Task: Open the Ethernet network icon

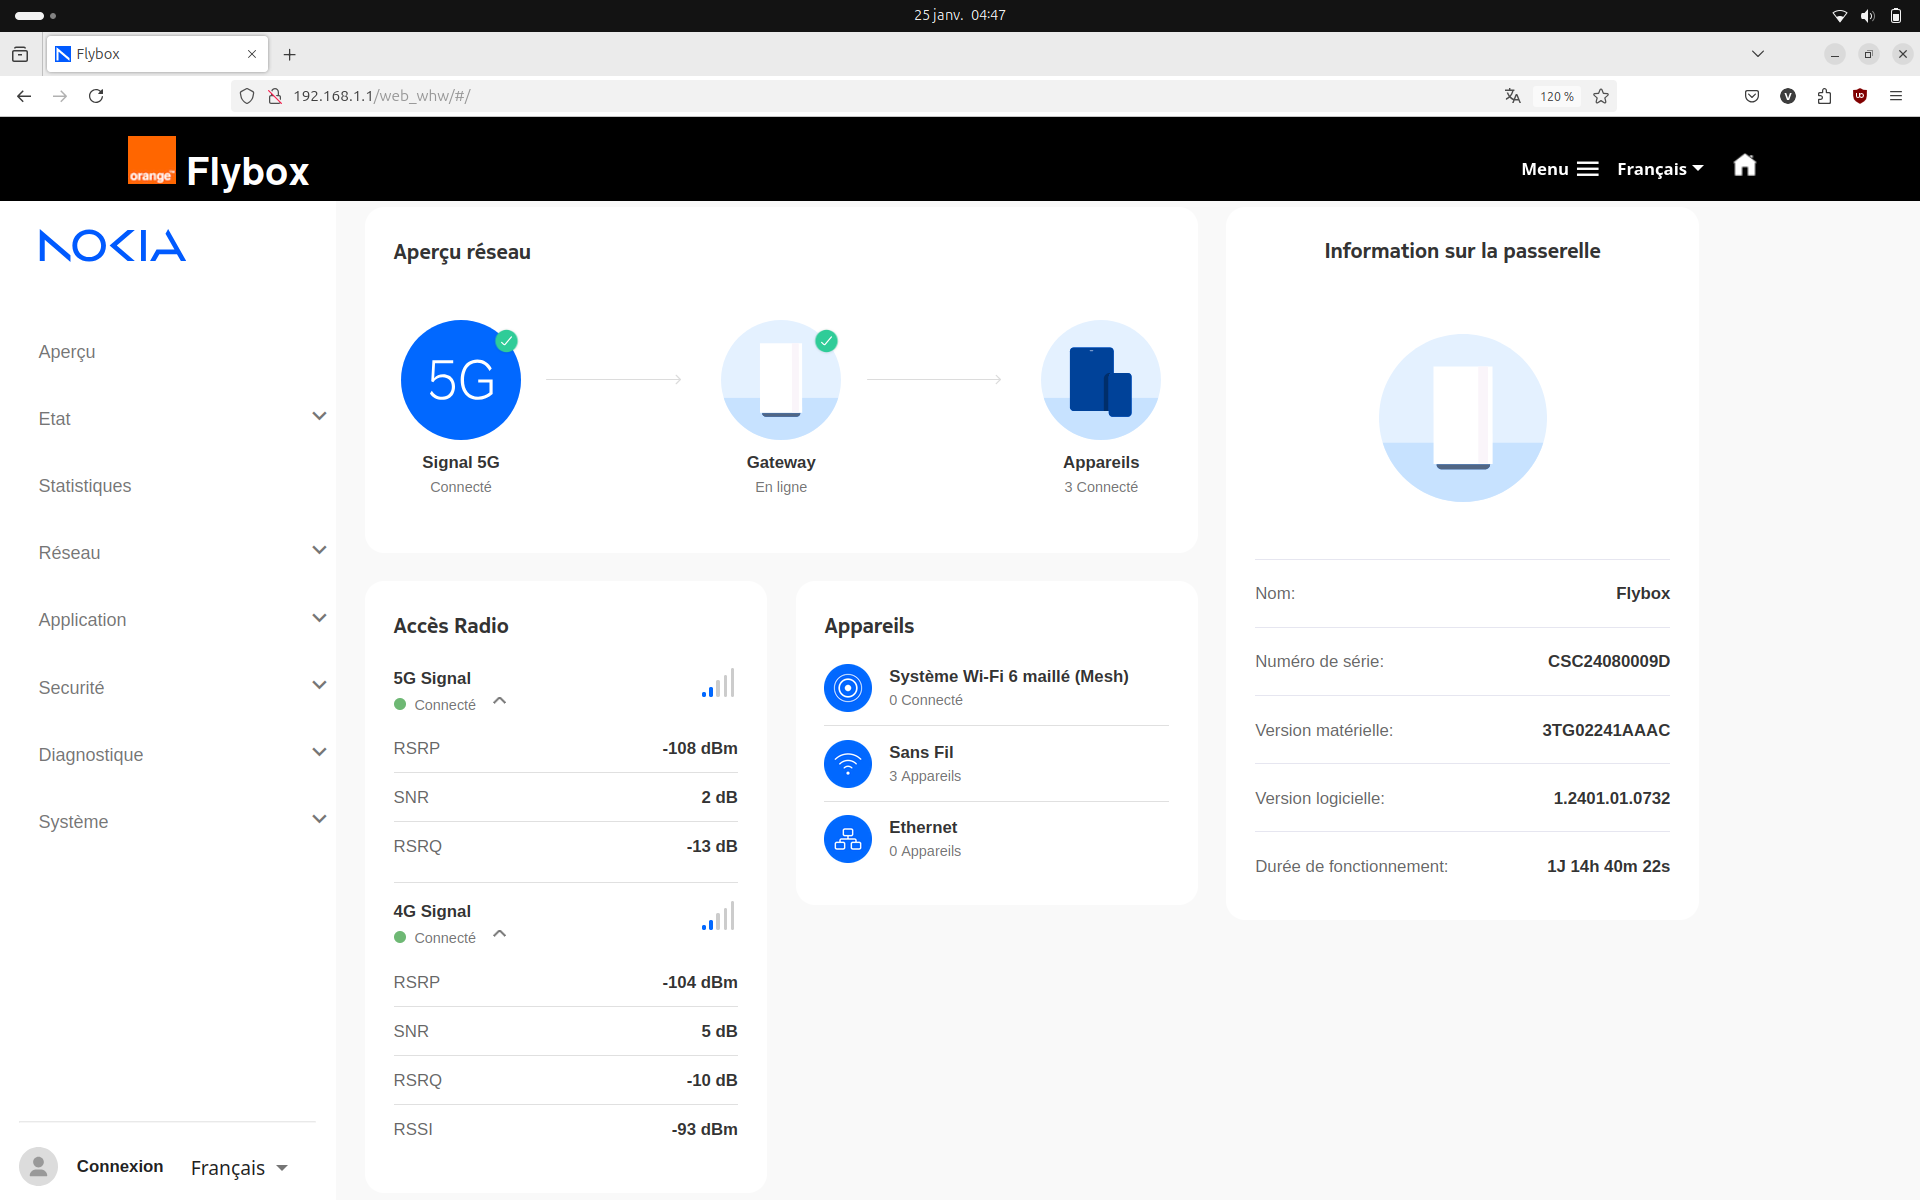Action: click(848, 839)
